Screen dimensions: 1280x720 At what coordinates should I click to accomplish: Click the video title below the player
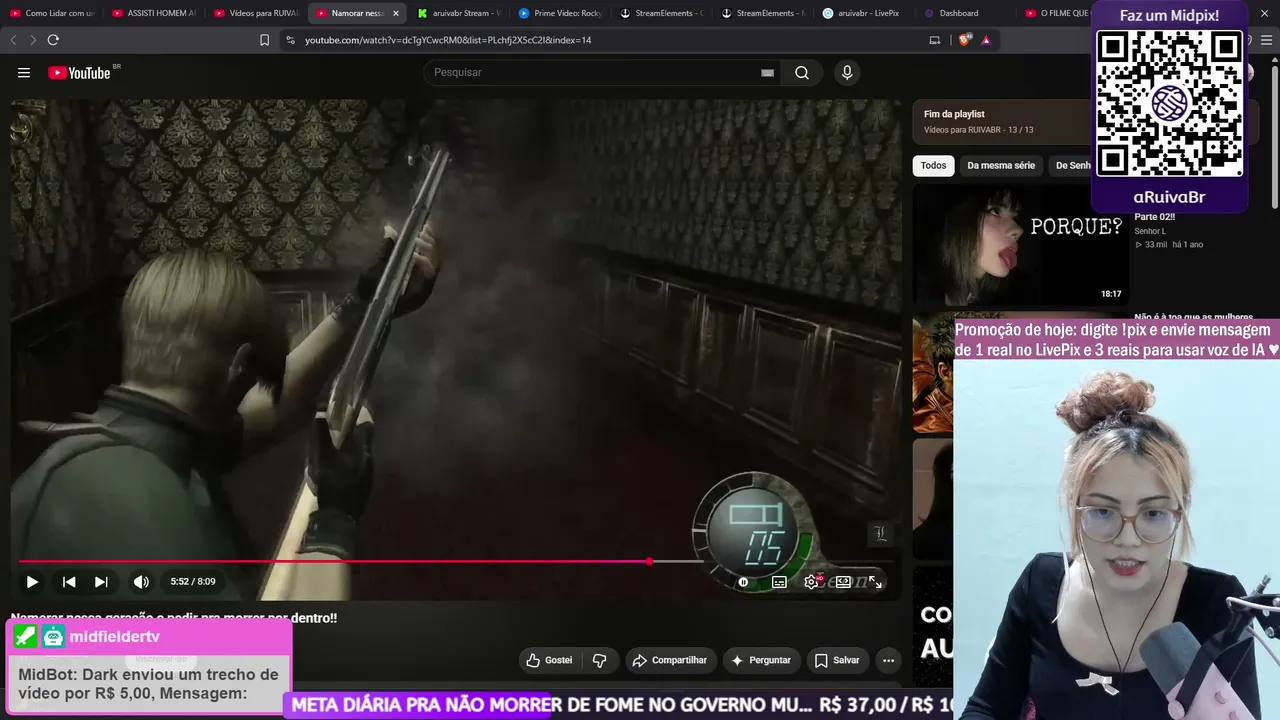[x=174, y=618]
